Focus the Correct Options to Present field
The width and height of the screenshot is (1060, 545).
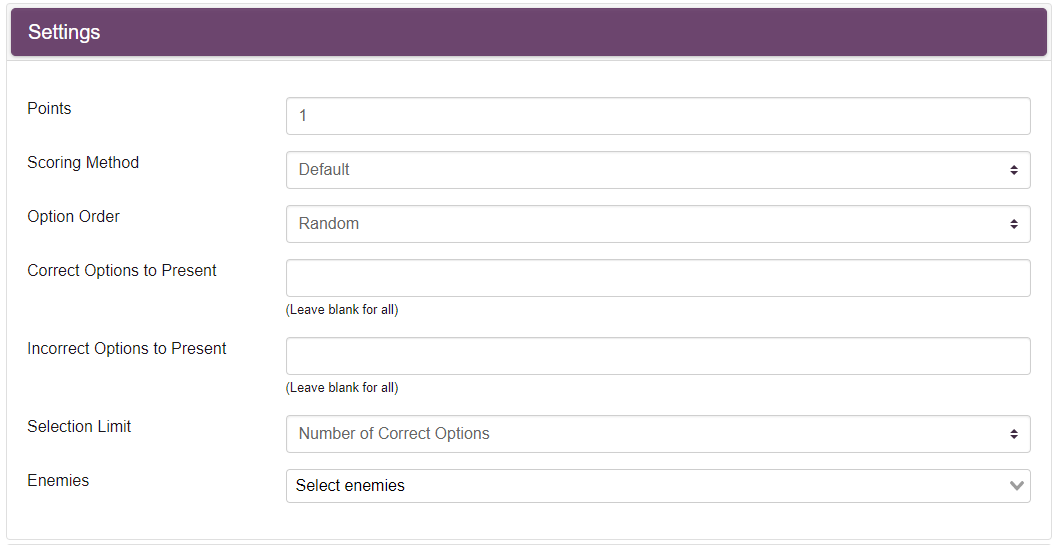coord(658,278)
